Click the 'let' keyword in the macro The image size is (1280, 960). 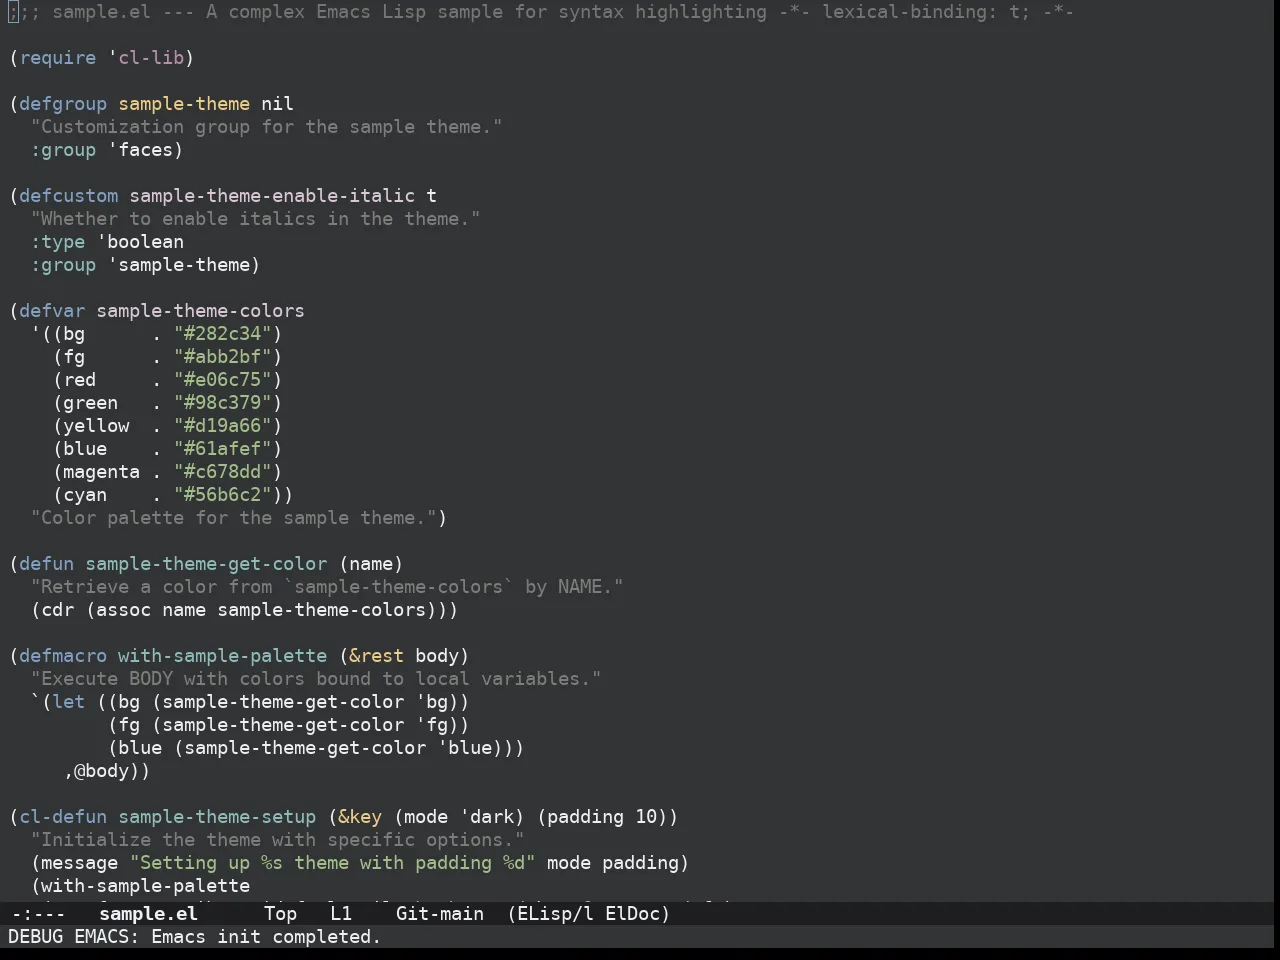coord(69,702)
